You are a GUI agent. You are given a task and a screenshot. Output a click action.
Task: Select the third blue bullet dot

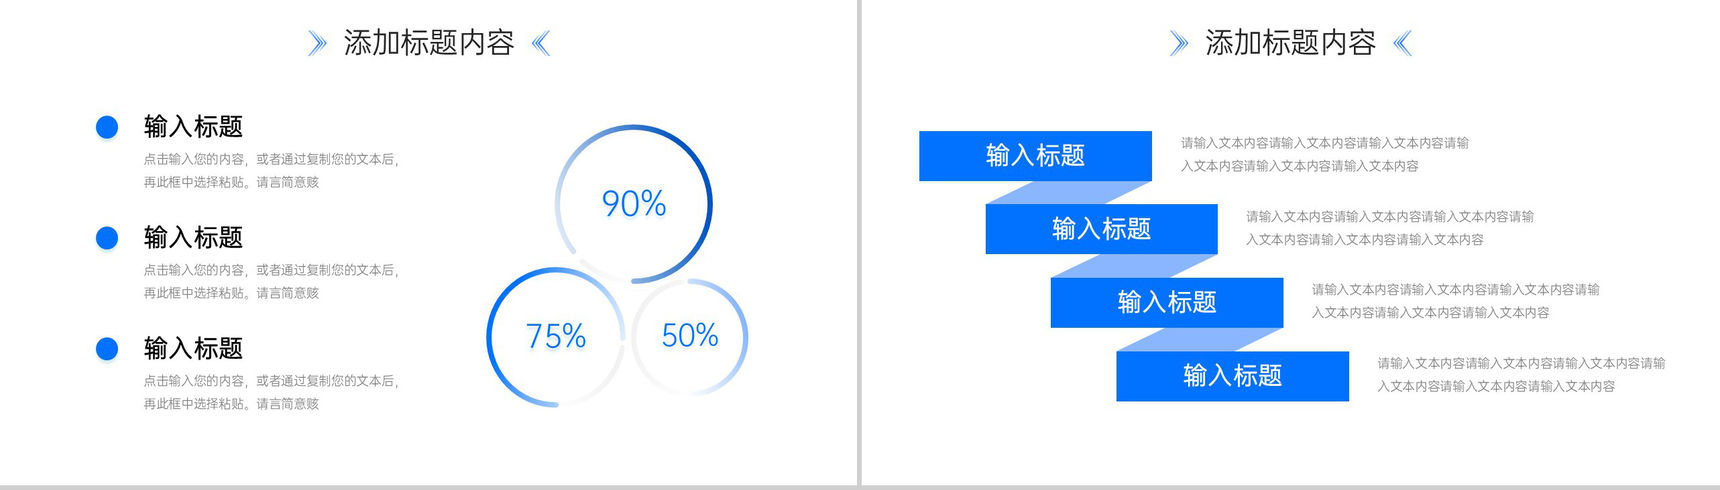pyautogui.click(x=107, y=349)
